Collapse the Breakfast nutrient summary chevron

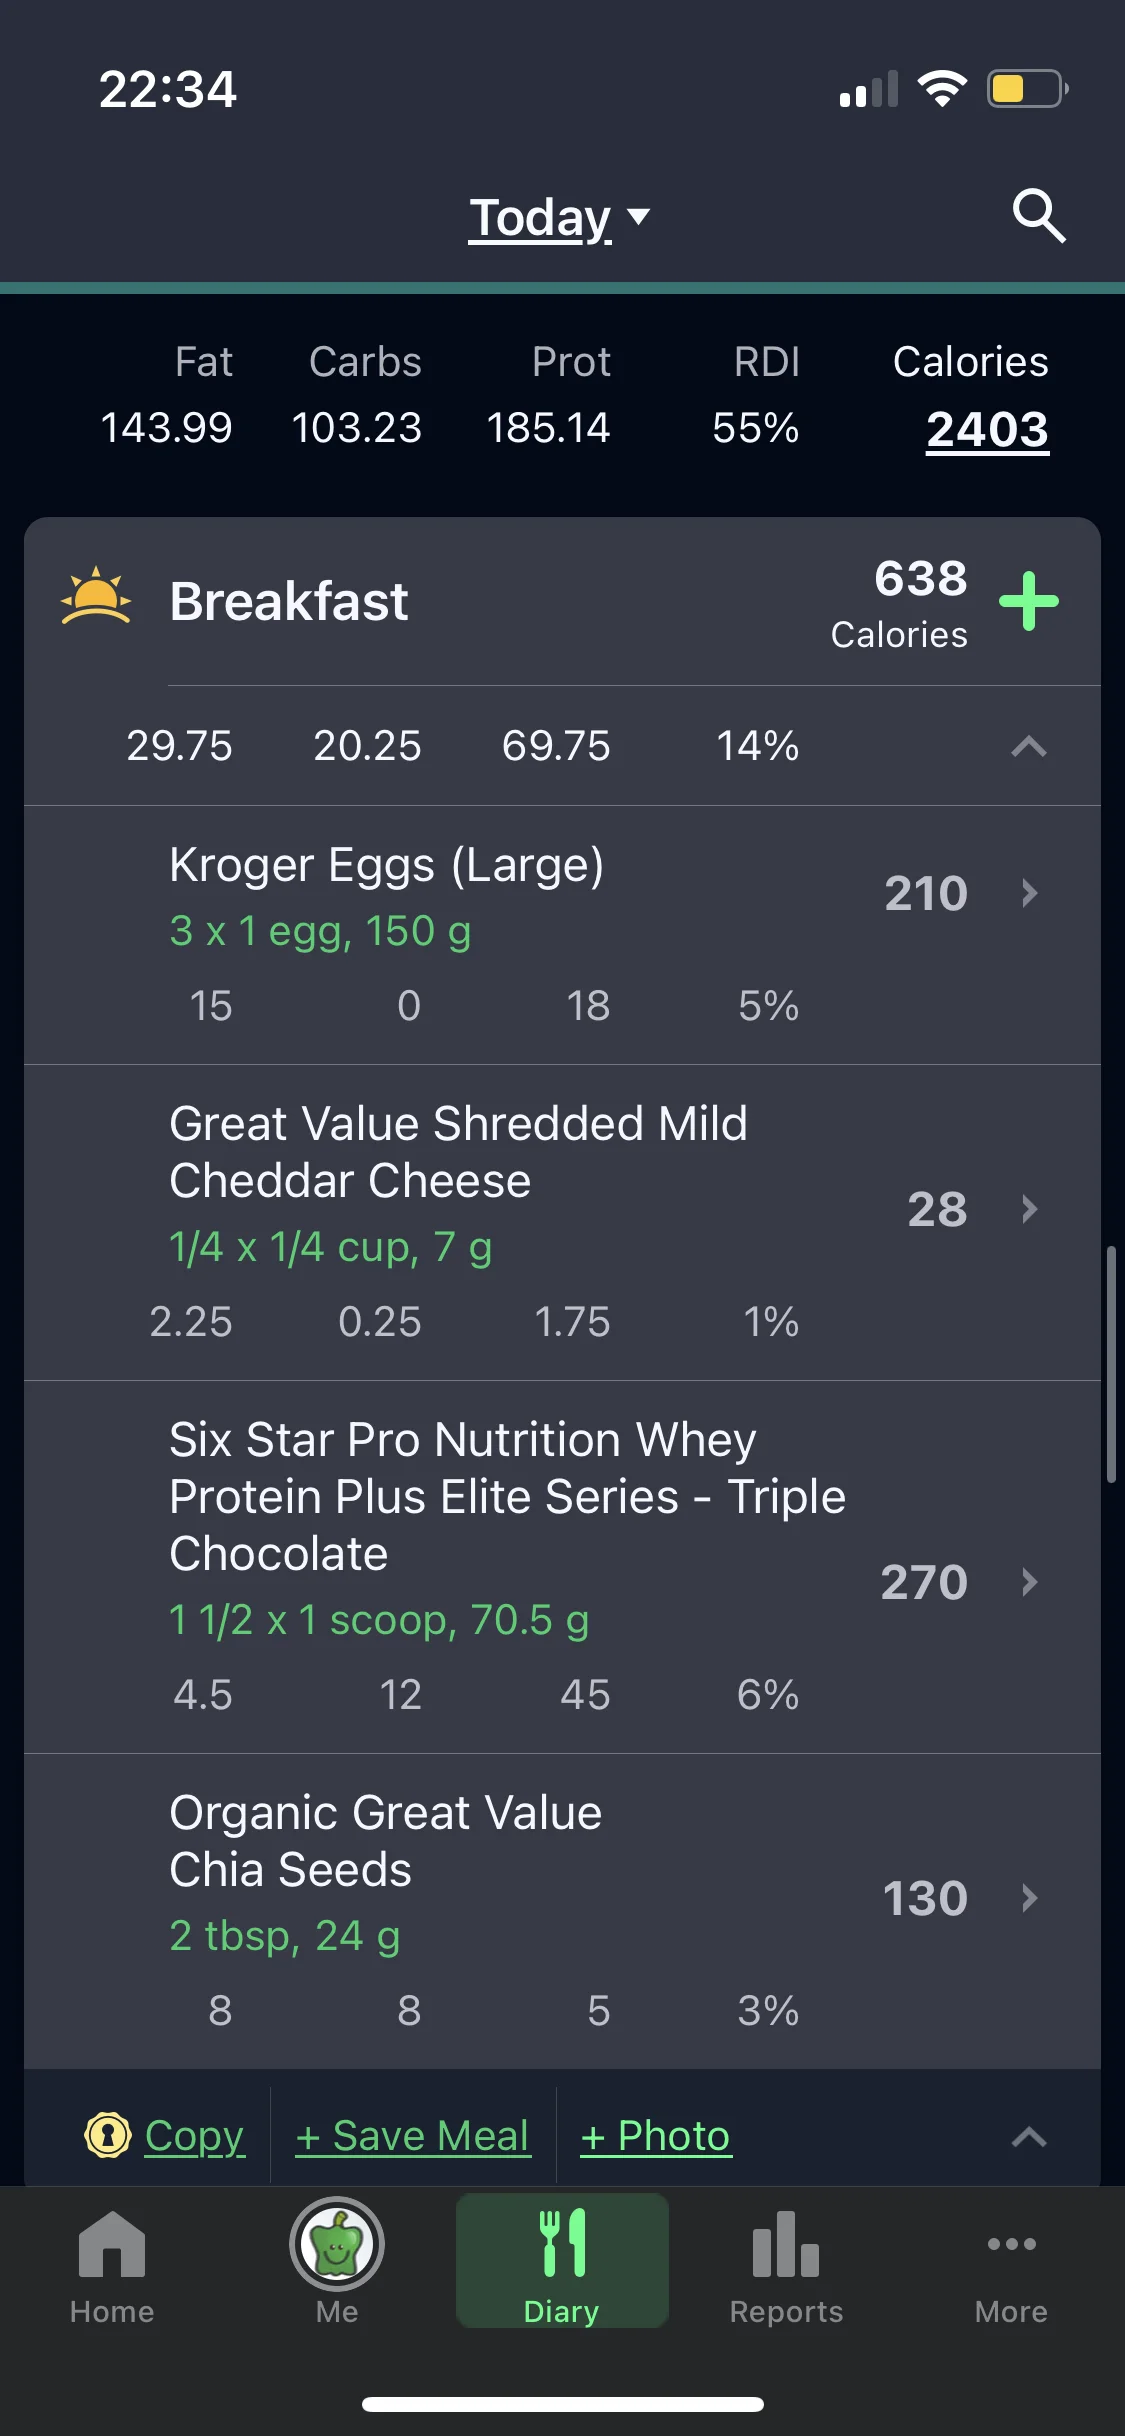(1029, 746)
